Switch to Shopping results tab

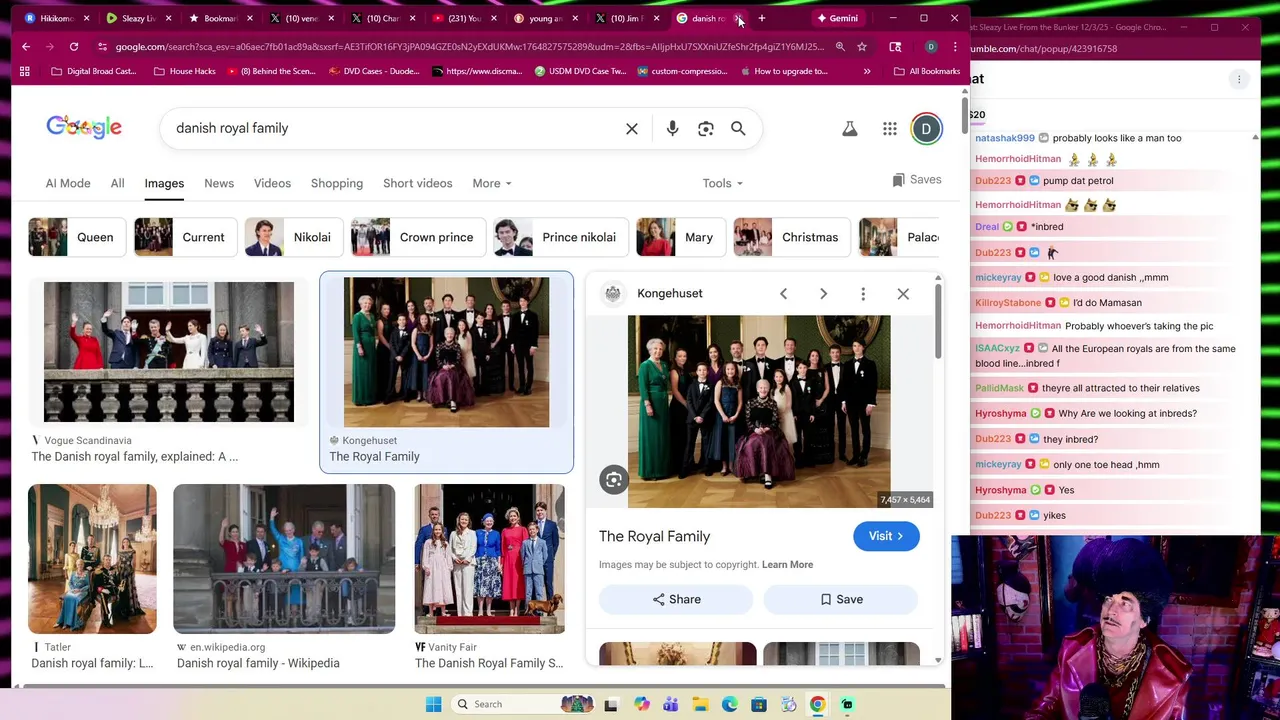pyautogui.click(x=337, y=183)
